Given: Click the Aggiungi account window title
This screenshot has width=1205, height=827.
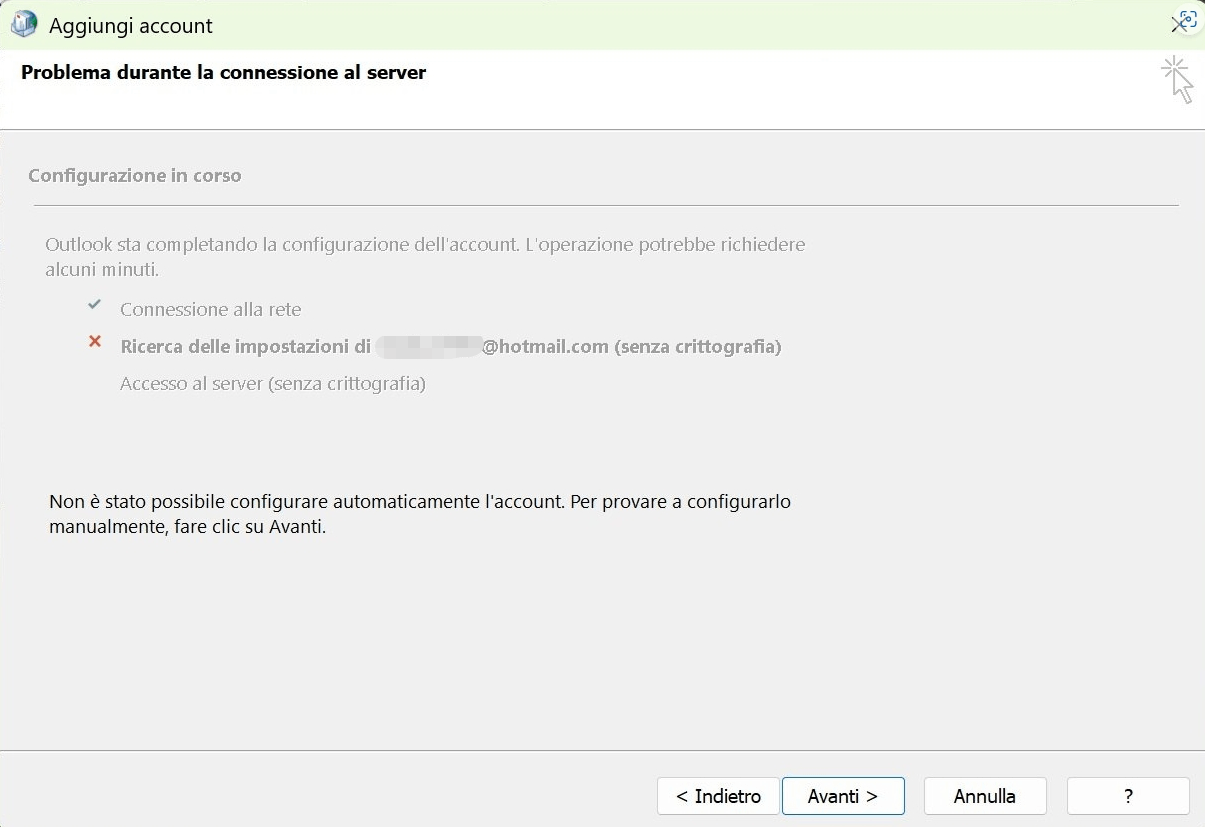Looking at the screenshot, I should point(131,26).
